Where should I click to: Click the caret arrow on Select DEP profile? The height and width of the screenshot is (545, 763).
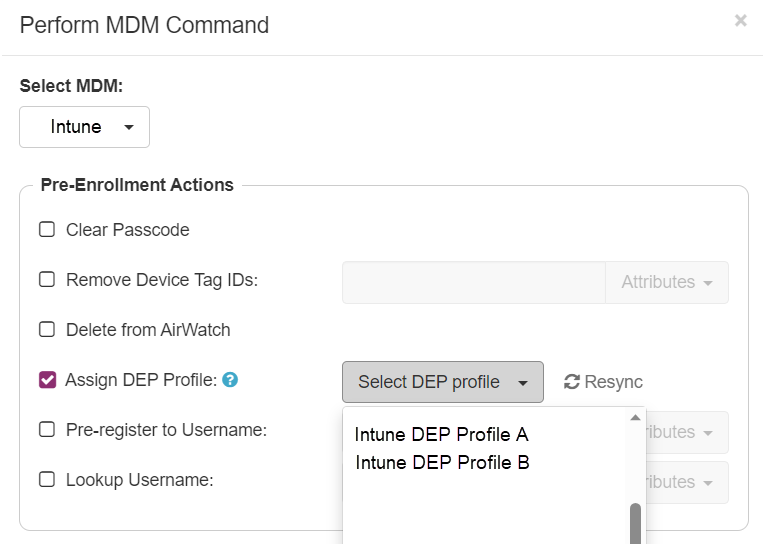point(523,383)
